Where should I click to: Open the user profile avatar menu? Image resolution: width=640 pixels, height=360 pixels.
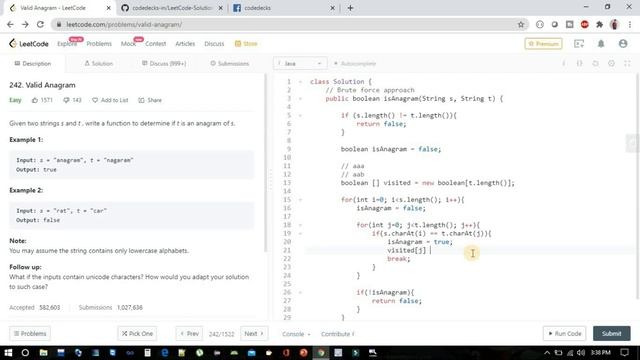[623, 44]
